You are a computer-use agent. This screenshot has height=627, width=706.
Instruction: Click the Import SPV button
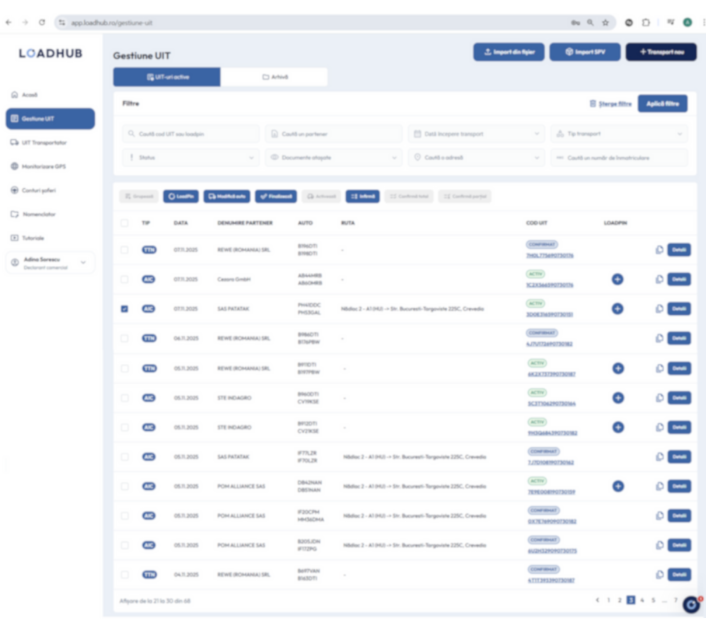point(584,52)
